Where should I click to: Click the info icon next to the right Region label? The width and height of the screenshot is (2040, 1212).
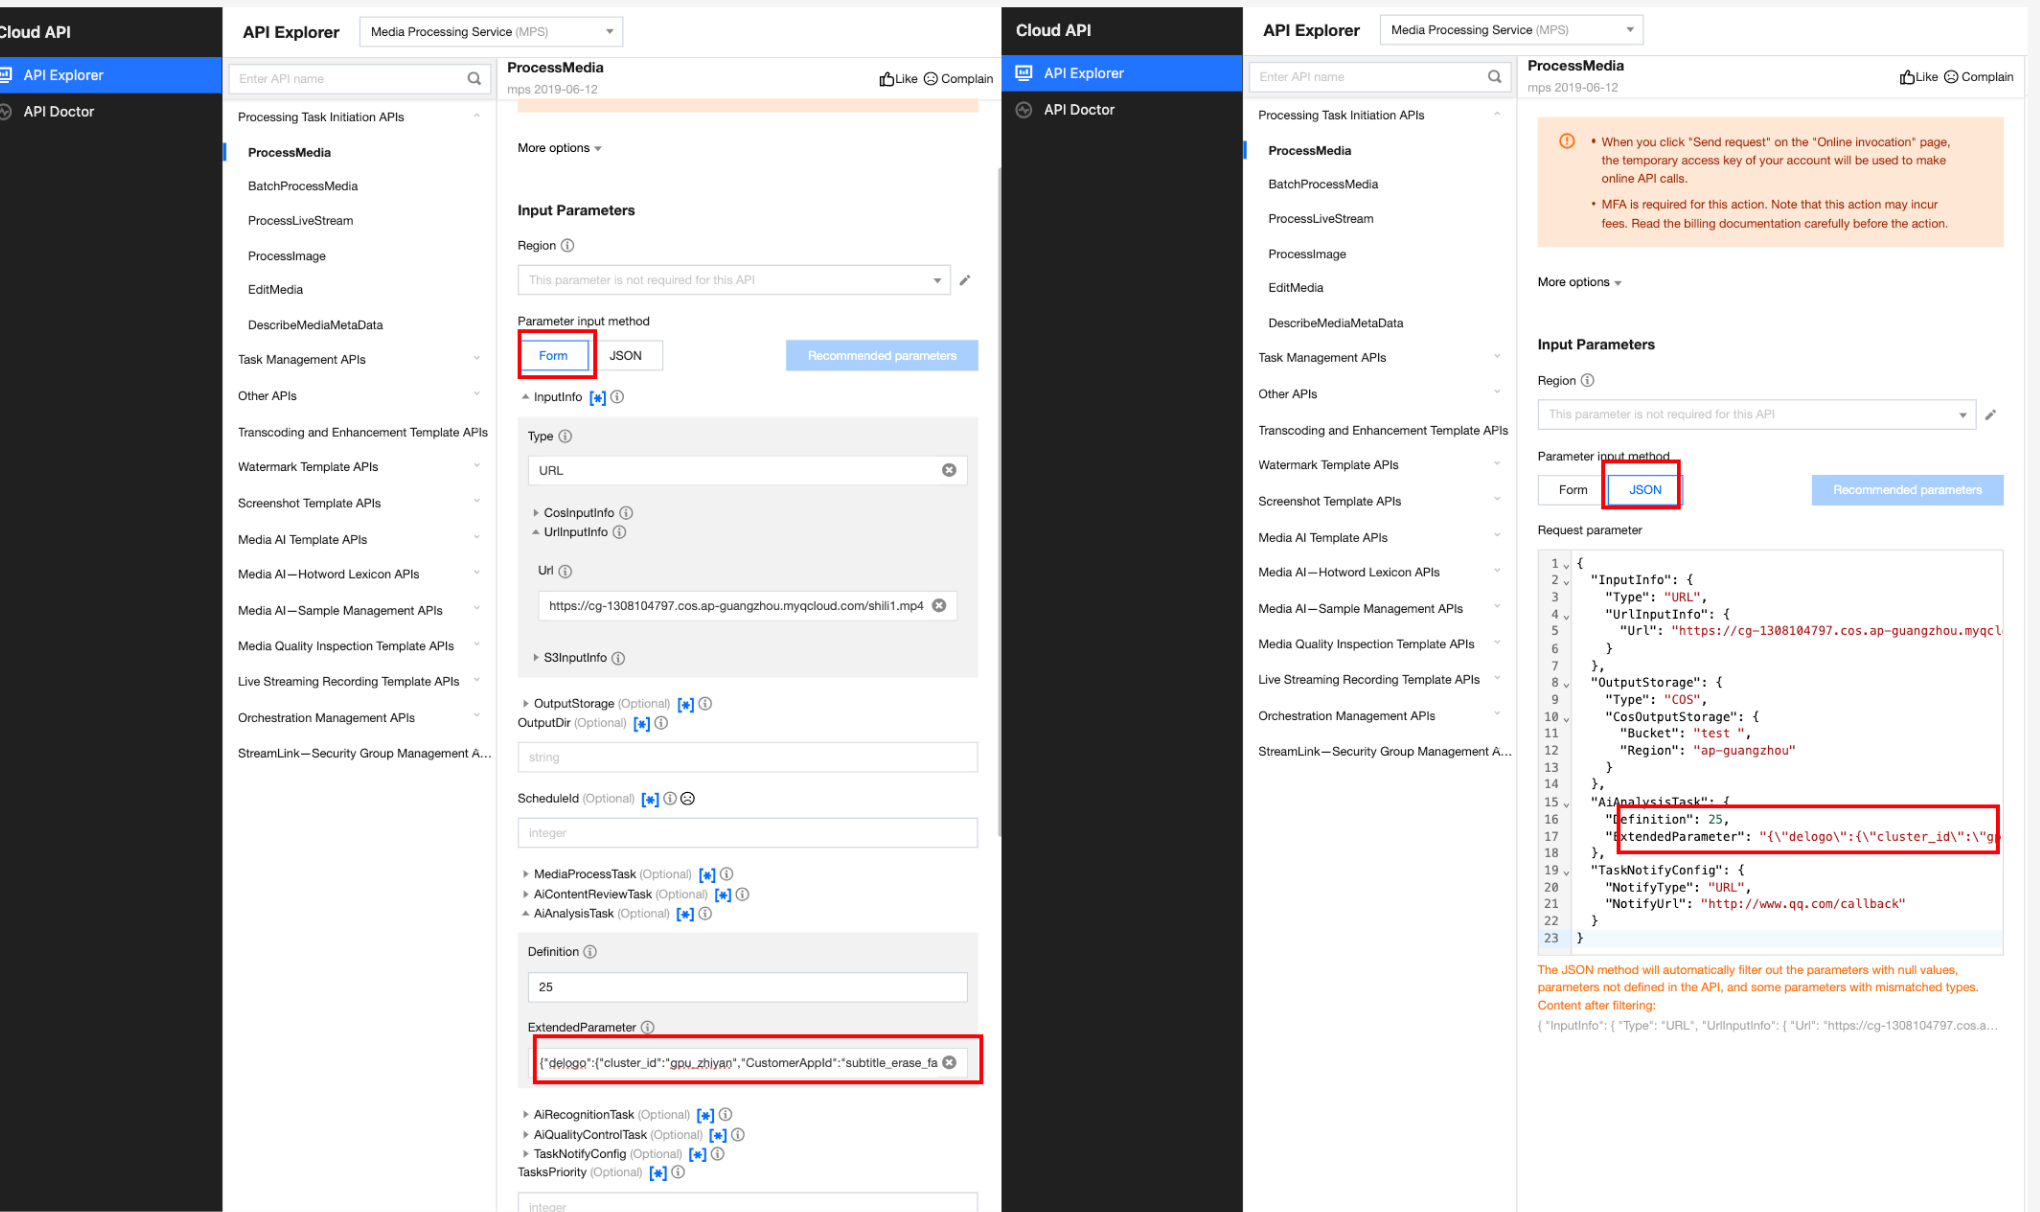coord(1587,380)
